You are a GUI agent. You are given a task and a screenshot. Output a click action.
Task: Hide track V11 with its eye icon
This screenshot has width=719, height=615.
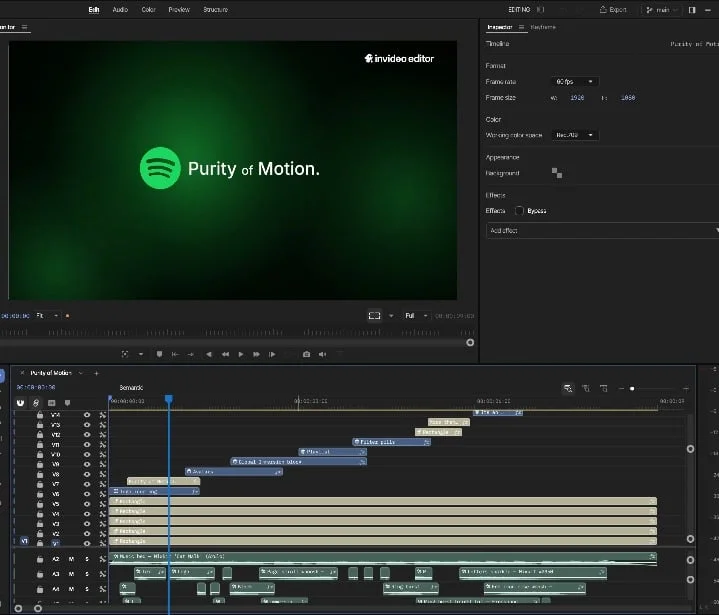pos(87,444)
